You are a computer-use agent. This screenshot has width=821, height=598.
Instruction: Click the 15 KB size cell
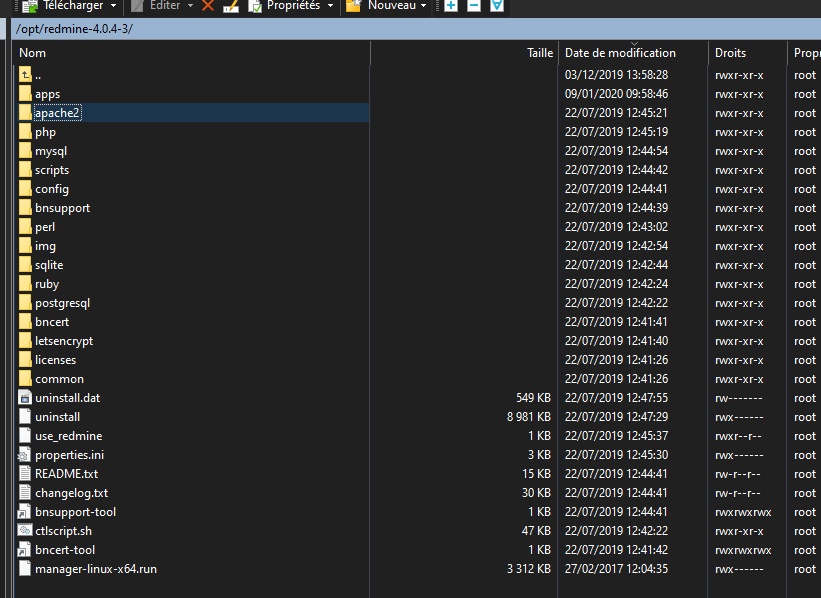(x=536, y=474)
